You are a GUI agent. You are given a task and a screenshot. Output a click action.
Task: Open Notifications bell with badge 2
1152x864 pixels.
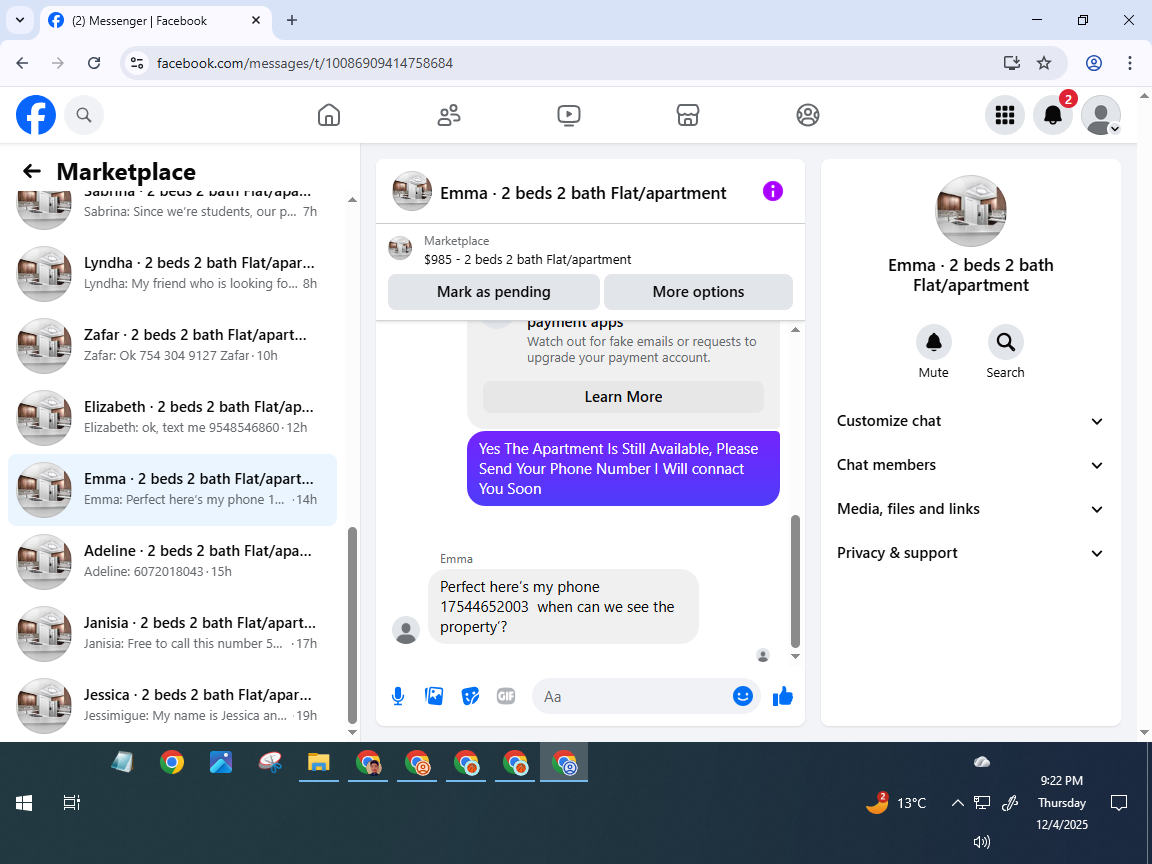point(1053,115)
